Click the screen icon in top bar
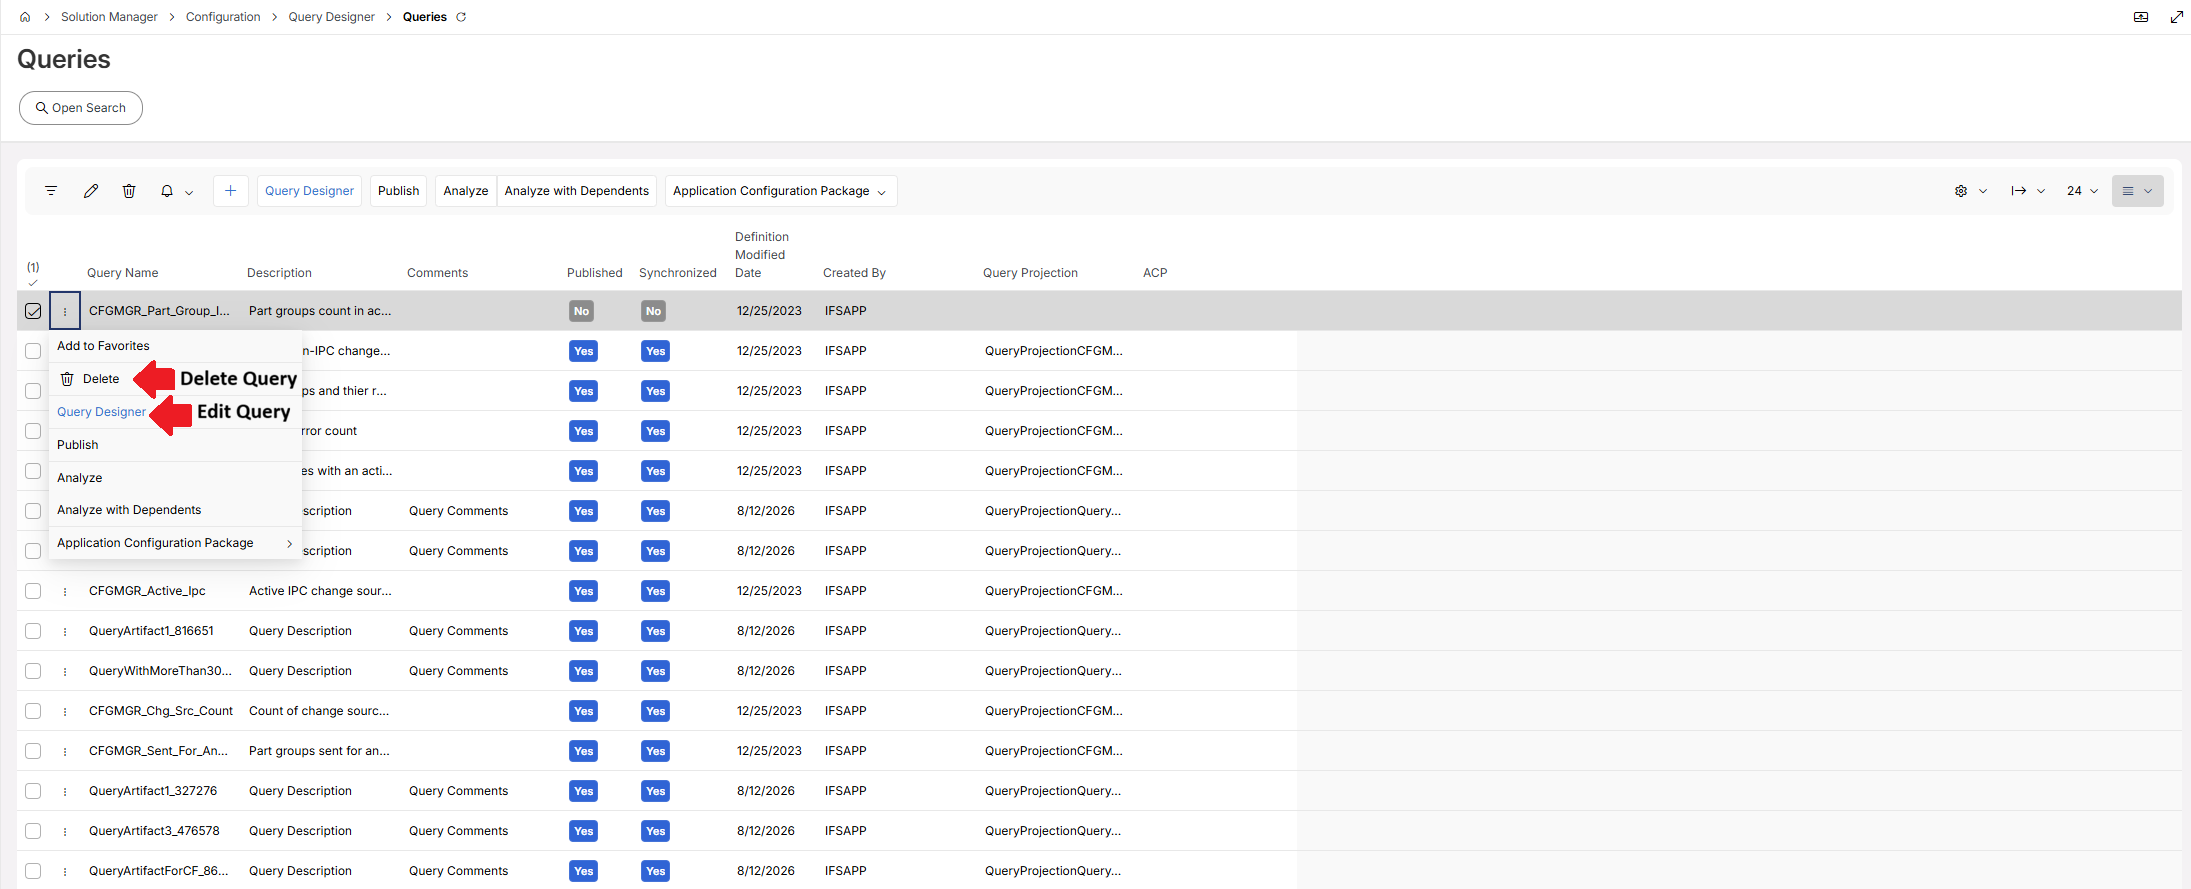The image size is (2191, 889). [x=2141, y=17]
